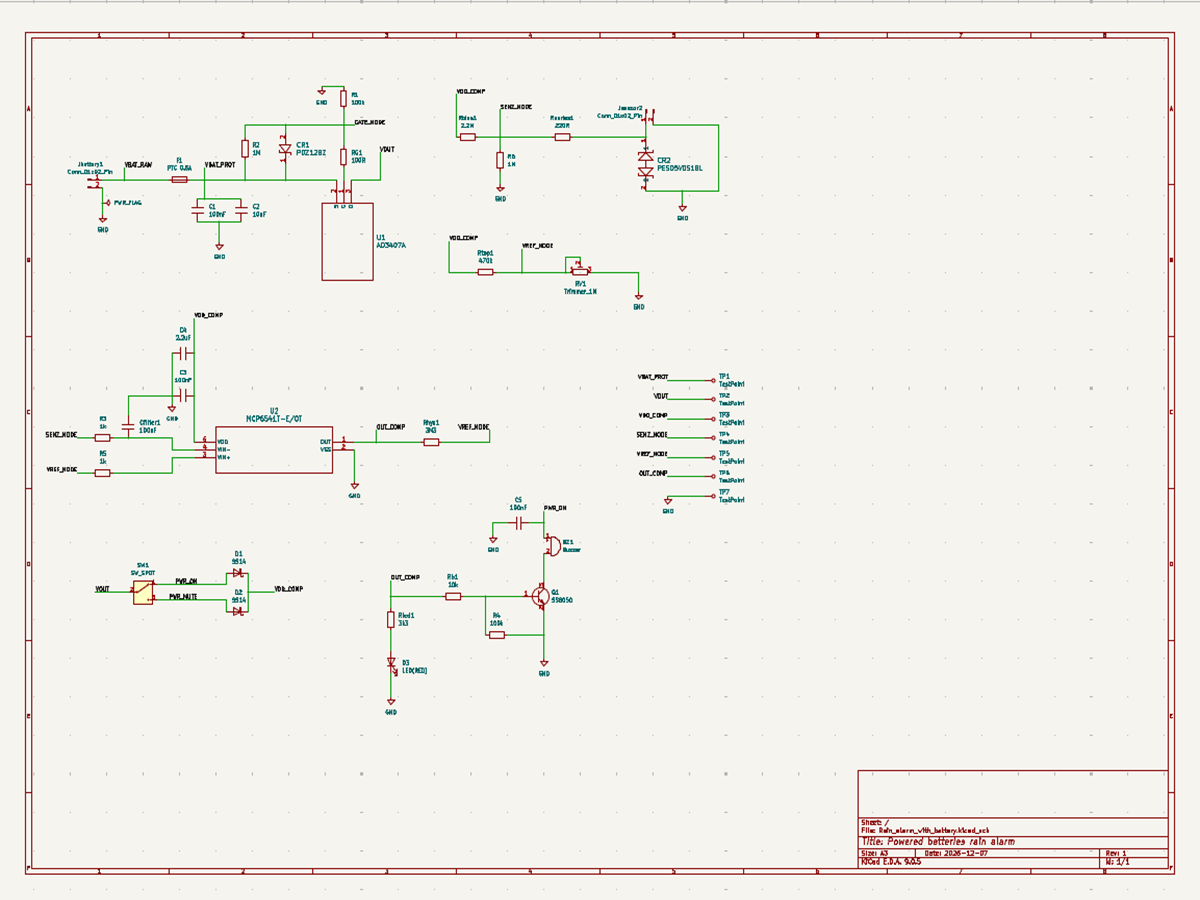This screenshot has height=900, width=1200.
Task: Toggle the SW1 SW_SPDT power switch
Action: [x=141, y=590]
